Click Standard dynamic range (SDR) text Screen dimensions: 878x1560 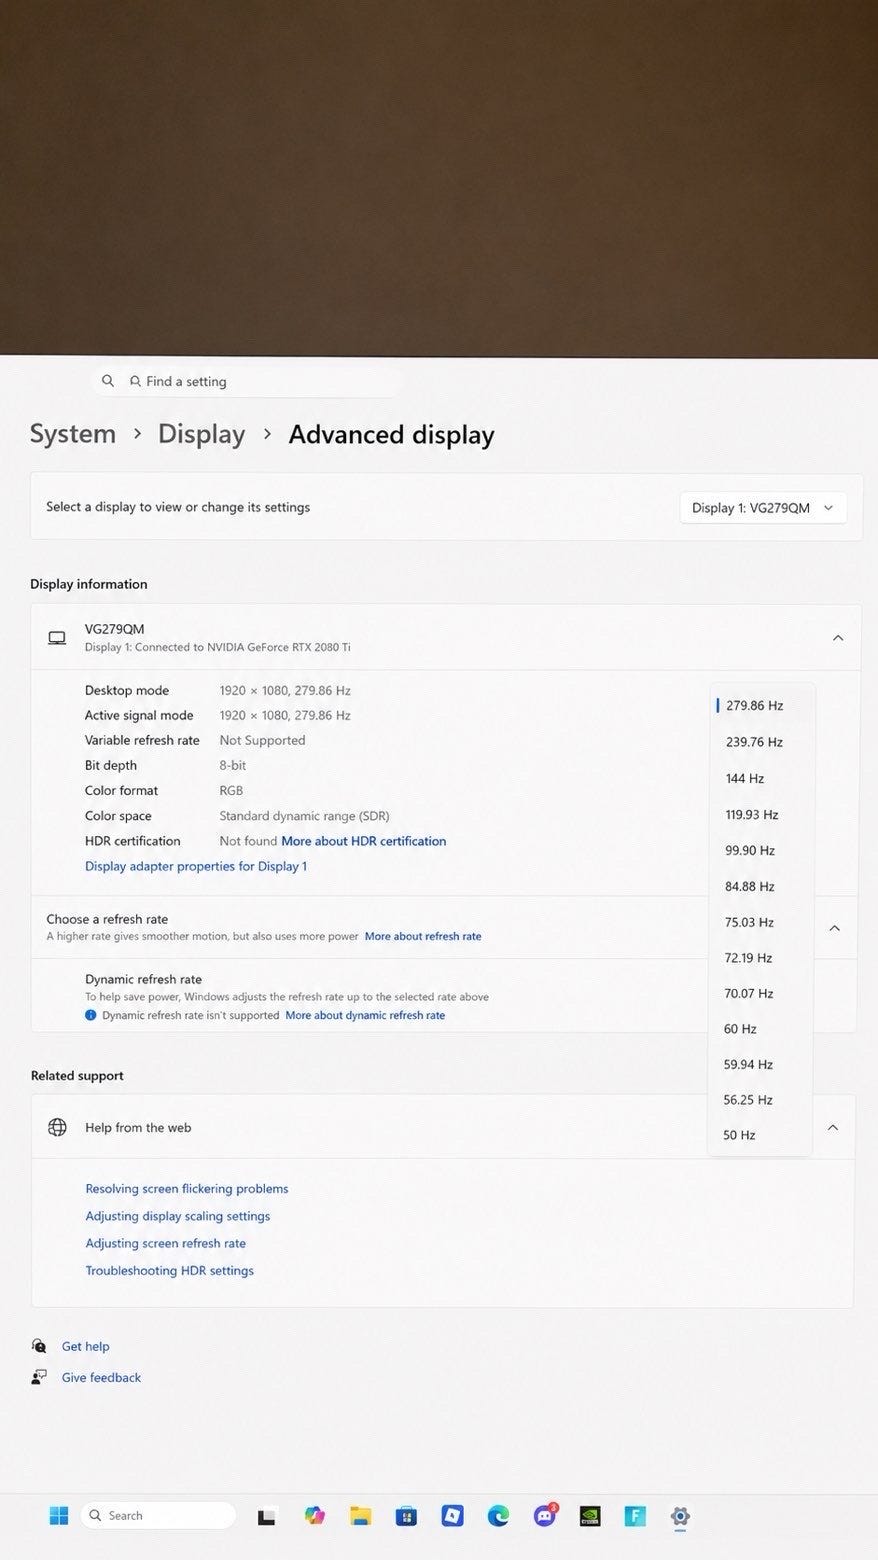[x=304, y=816]
